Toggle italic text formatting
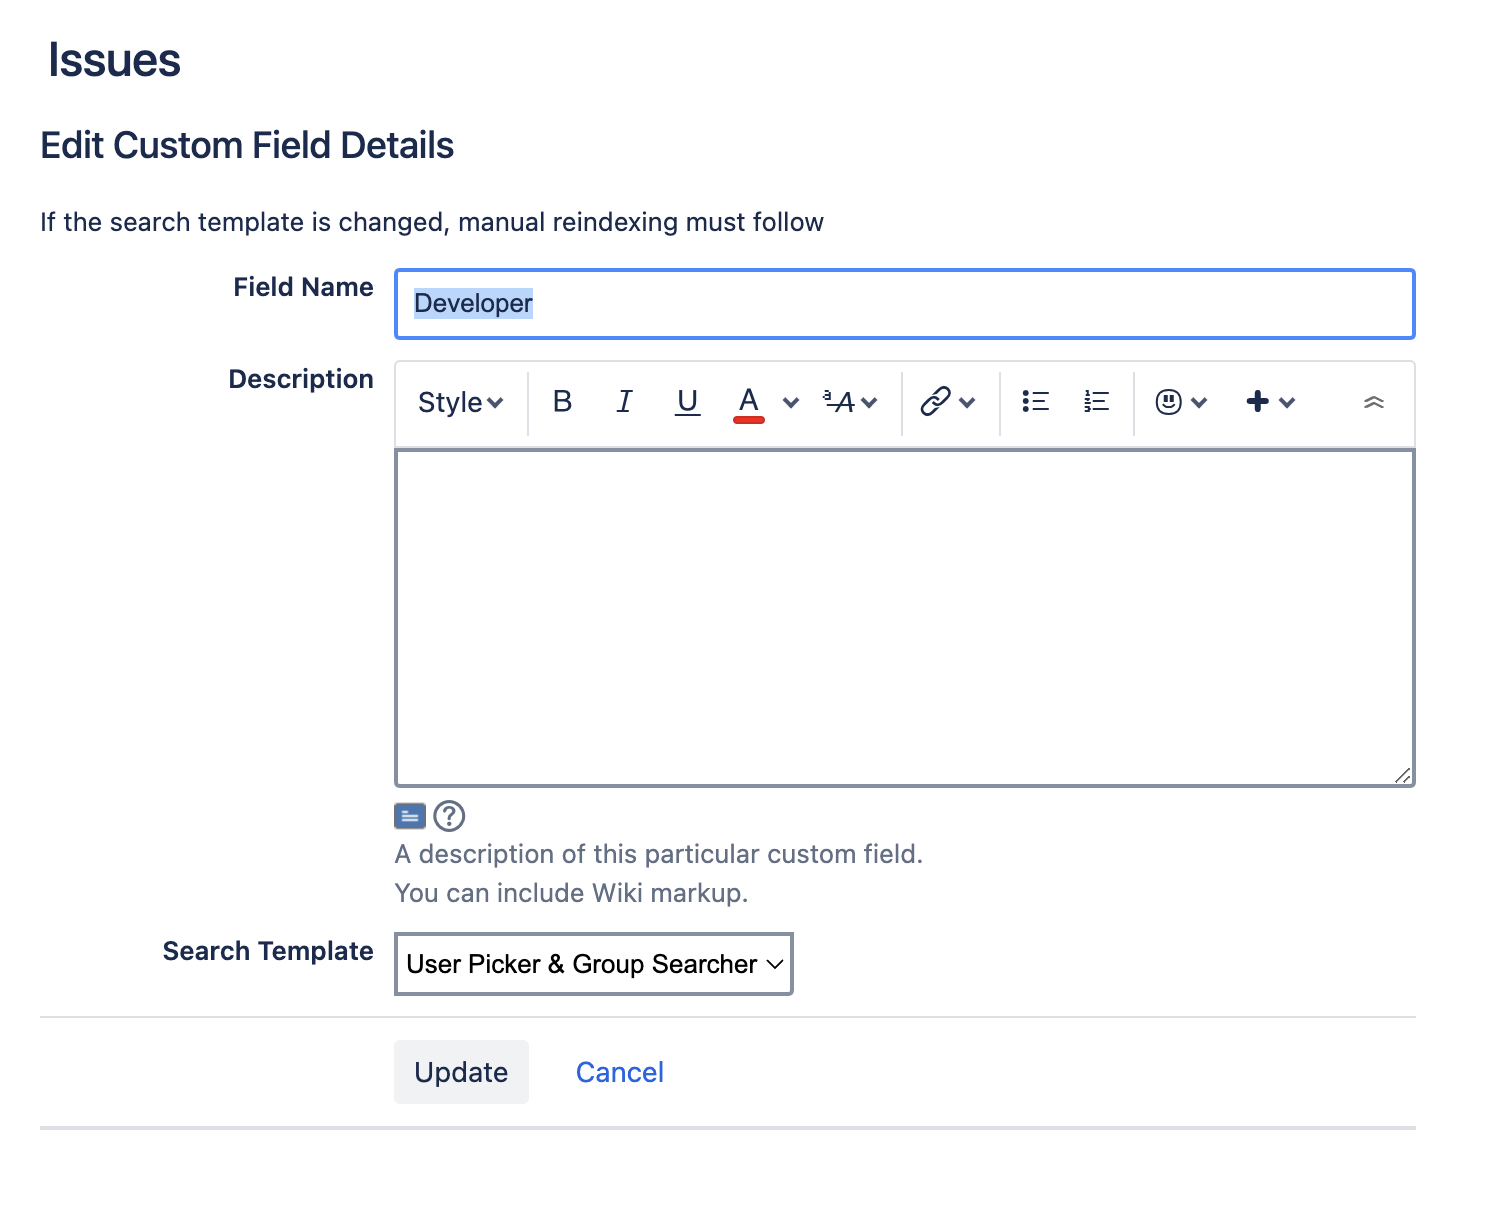Viewport: 1488px width, 1208px height. [x=625, y=402]
